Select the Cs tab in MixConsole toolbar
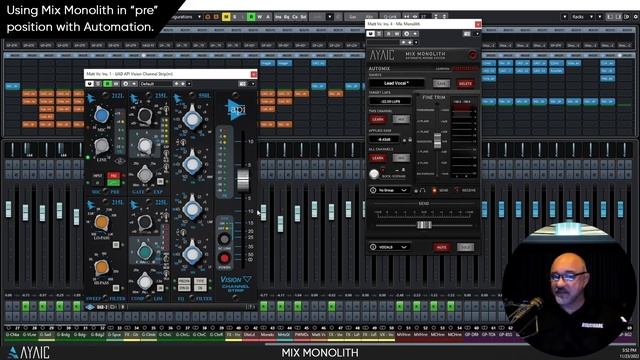Screen dimensions: 640x360 [x=295, y=17]
